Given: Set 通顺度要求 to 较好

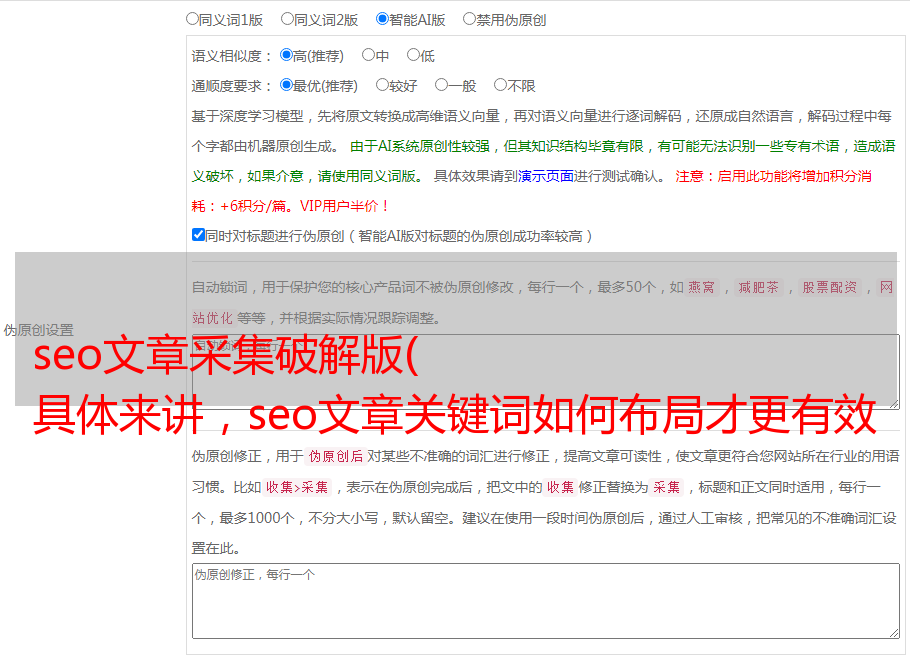Looking at the screenshot, I should tap(382, 85).
